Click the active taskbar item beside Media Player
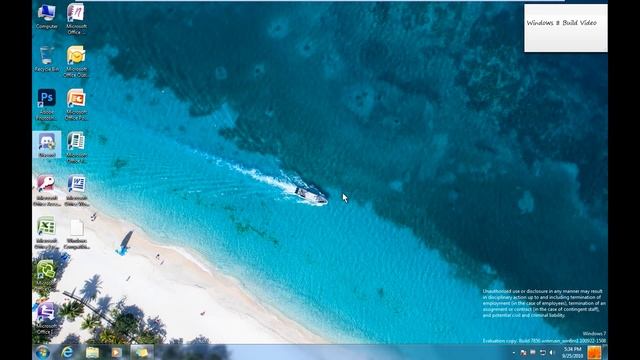Image resolution: width=640 pixels, height=360 pixels. coord(142,352)
